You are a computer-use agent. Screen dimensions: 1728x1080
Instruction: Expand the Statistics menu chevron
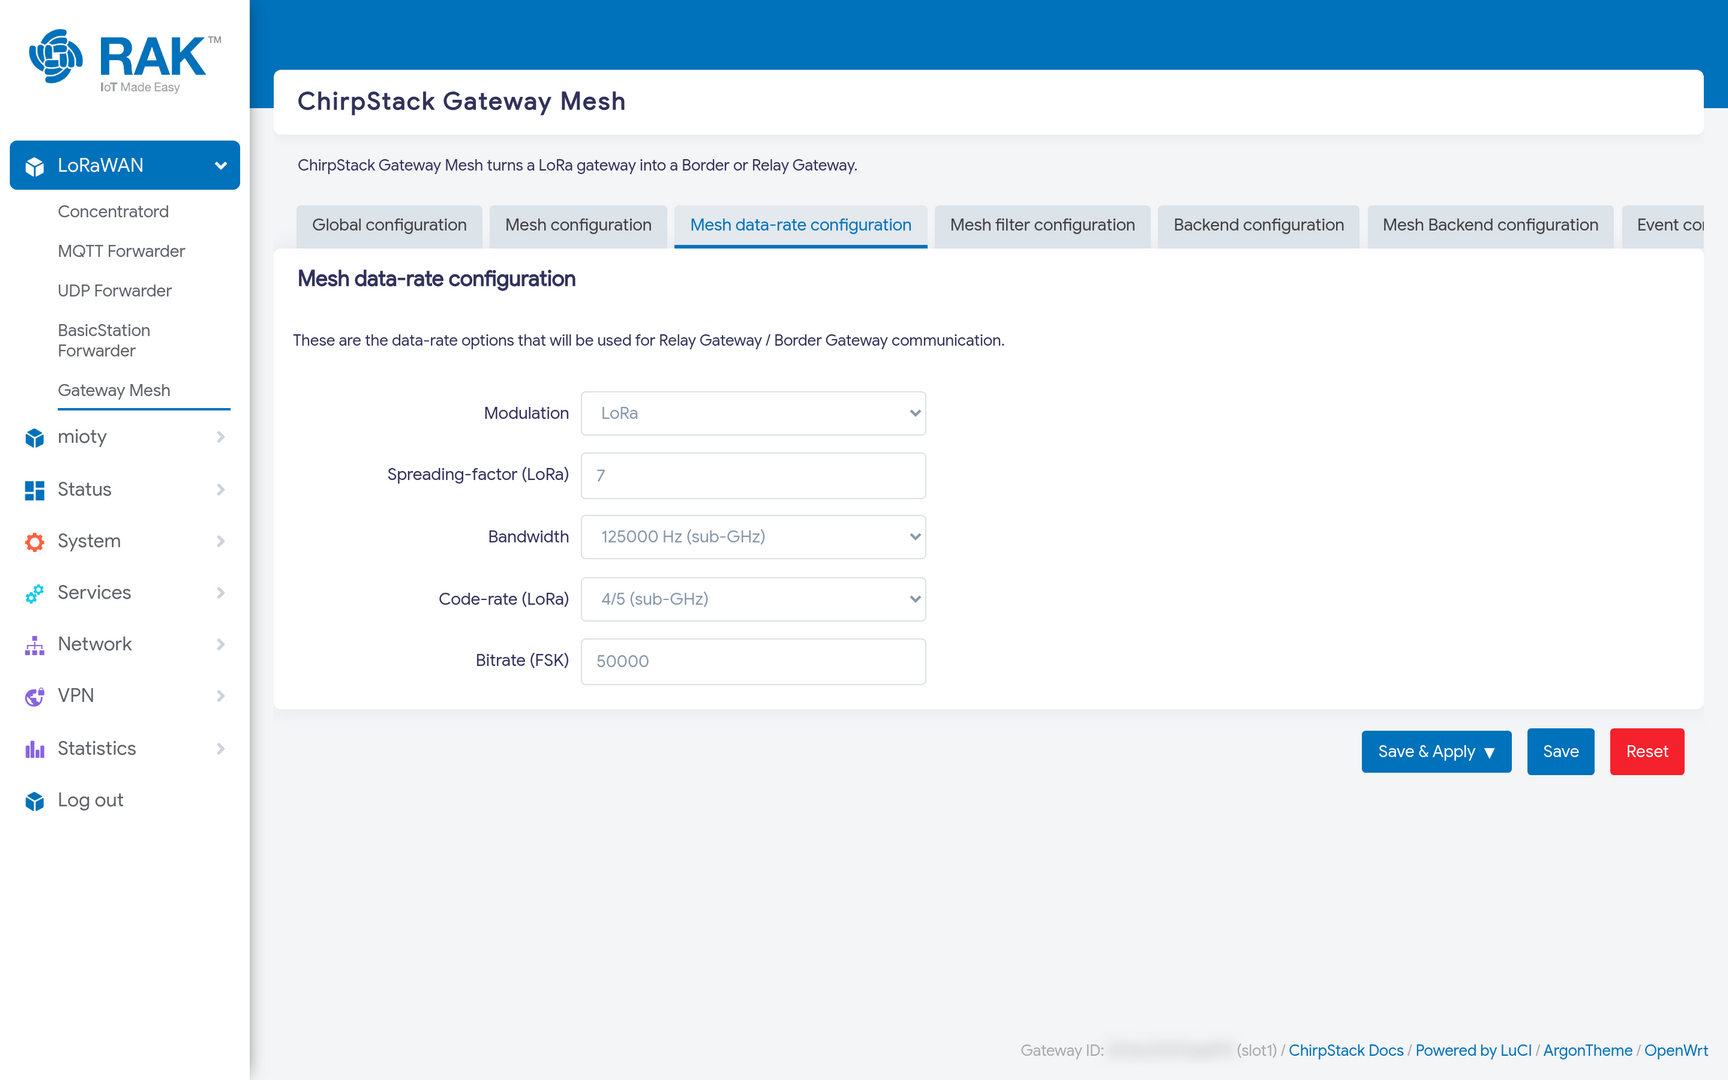pyautogui.click(x=220, y=748)
